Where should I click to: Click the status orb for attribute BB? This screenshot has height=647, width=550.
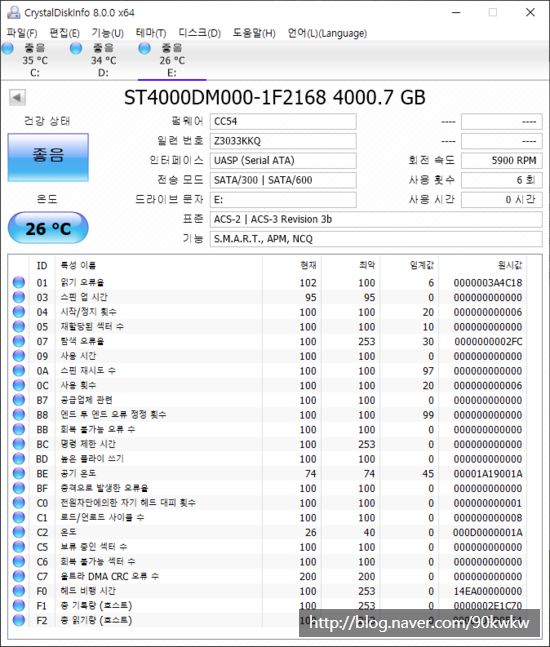19,429
